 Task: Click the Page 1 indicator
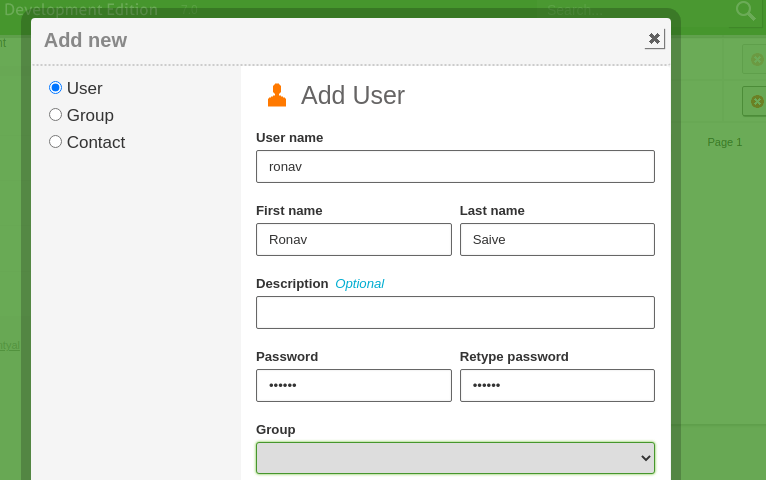(725, 142)
